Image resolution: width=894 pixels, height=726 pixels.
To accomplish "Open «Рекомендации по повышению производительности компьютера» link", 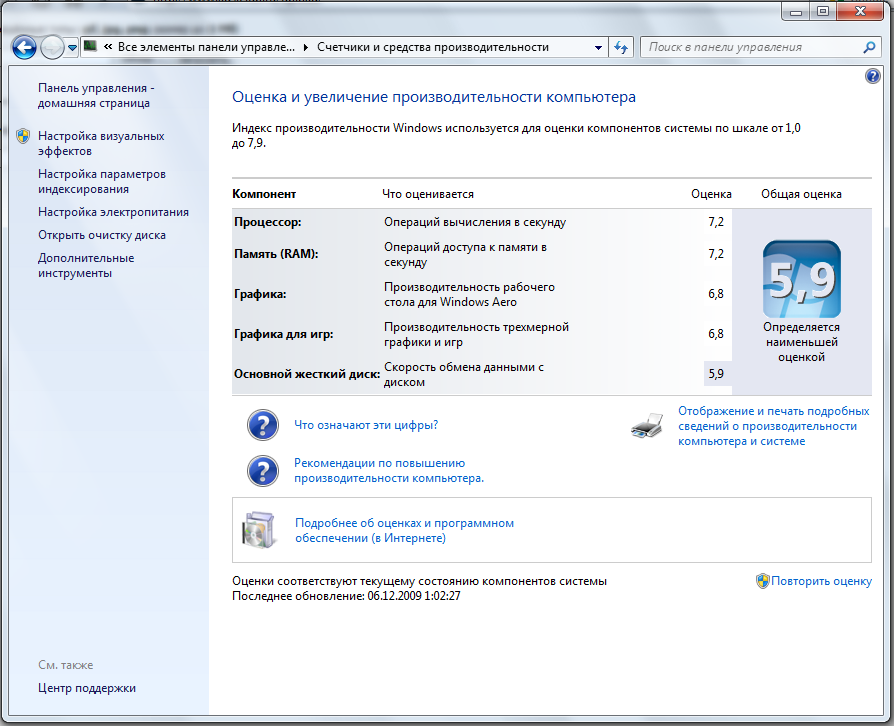I will (x=389, y=471).
